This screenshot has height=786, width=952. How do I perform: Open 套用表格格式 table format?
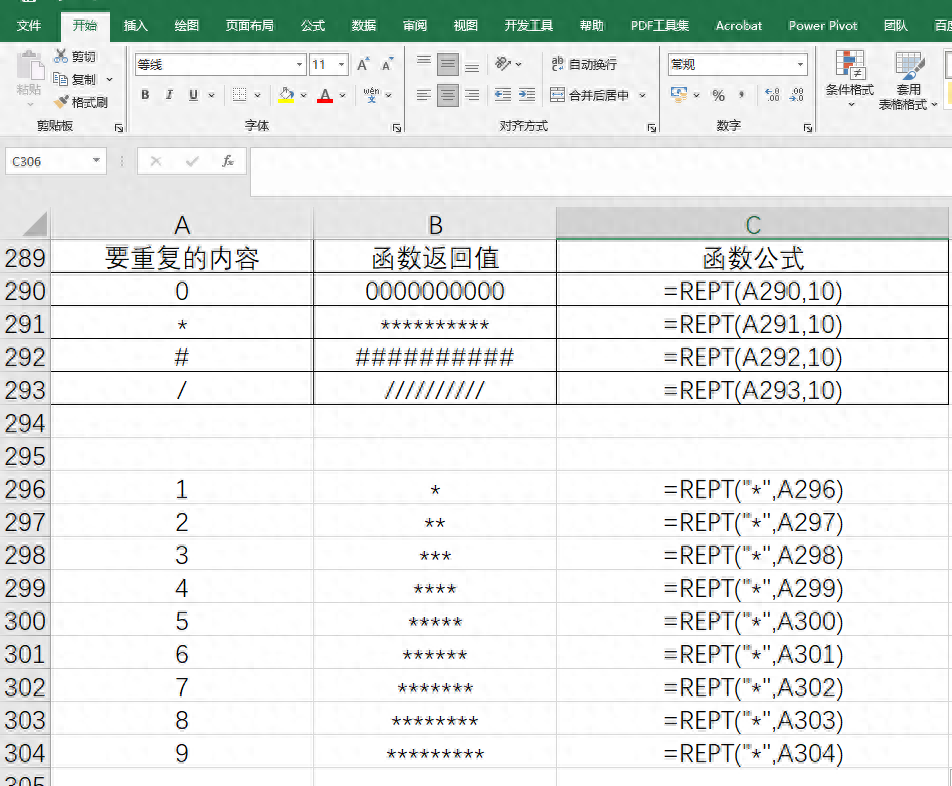908,81
